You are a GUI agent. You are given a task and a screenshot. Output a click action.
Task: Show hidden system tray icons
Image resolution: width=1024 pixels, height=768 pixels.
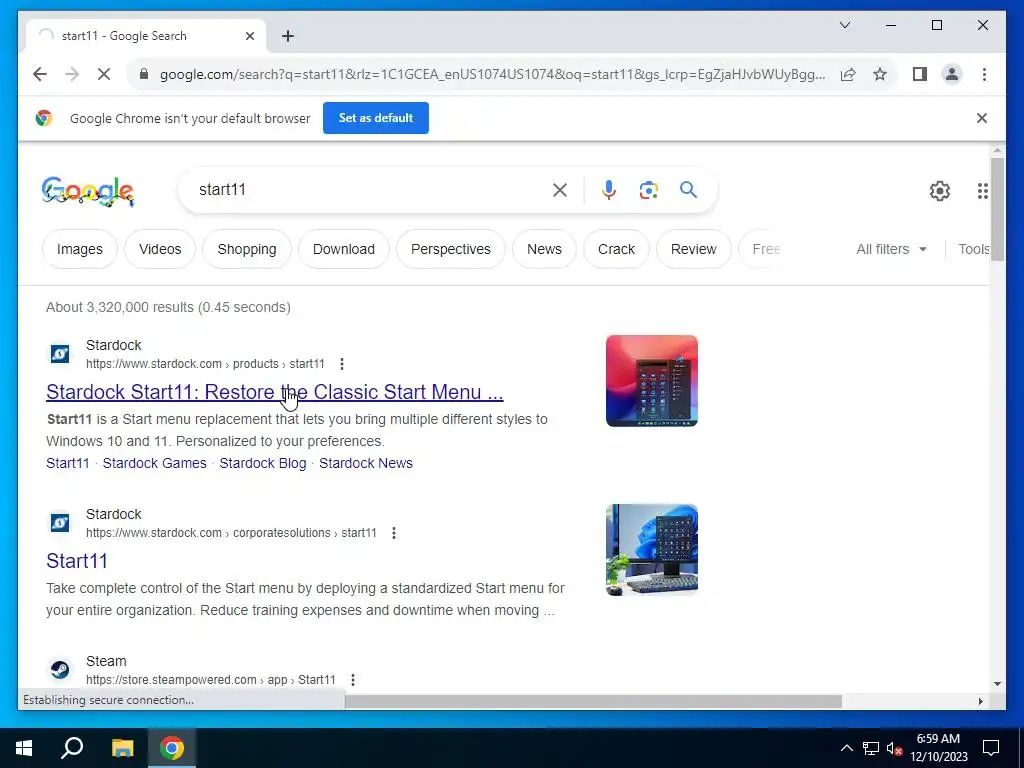coord(846,748)
